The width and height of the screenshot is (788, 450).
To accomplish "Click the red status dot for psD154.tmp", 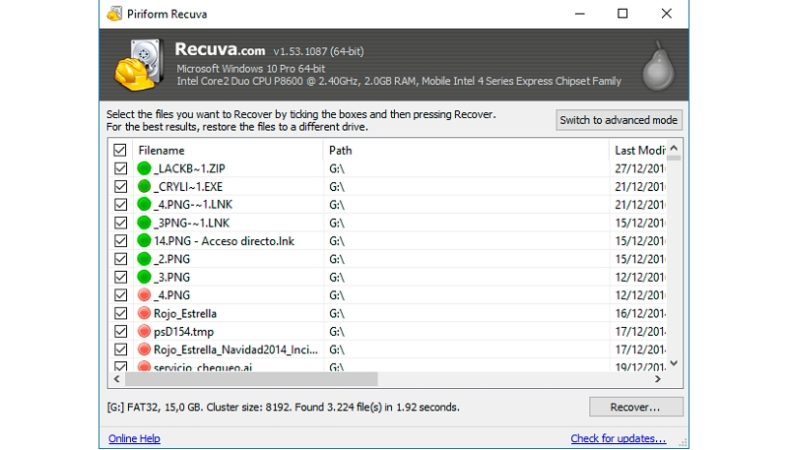I will [144, 331].
